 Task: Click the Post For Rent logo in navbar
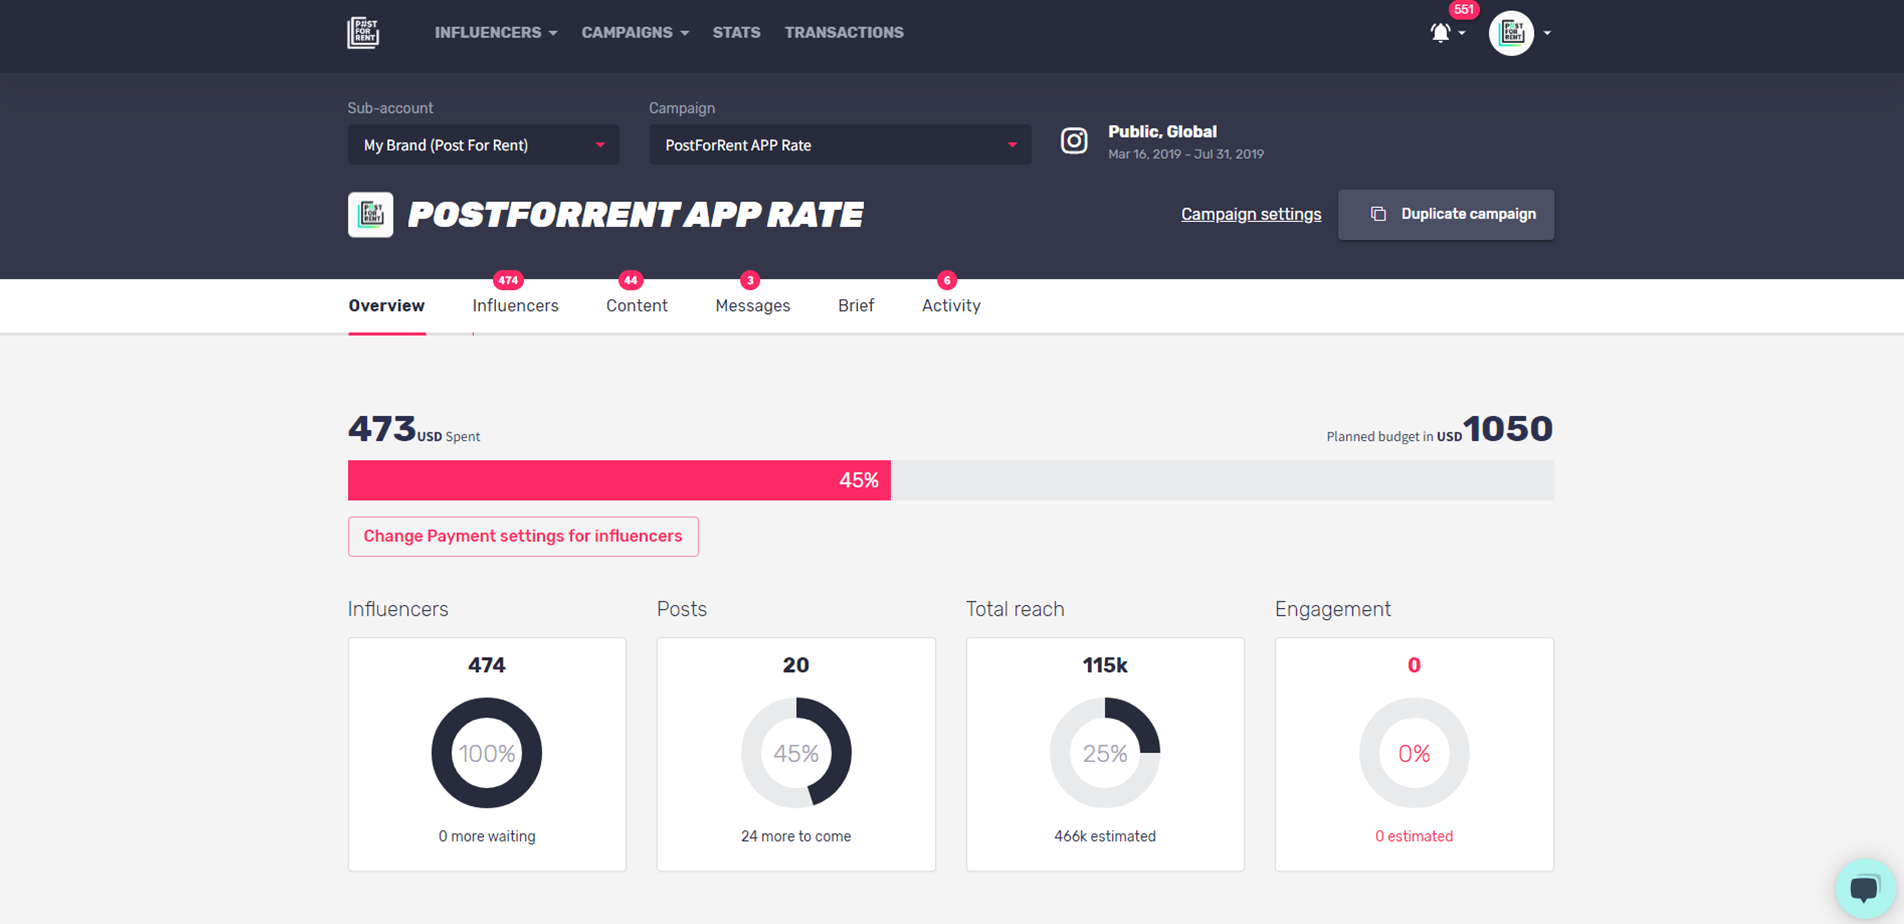pyautogui.click(x=363, y=33)
